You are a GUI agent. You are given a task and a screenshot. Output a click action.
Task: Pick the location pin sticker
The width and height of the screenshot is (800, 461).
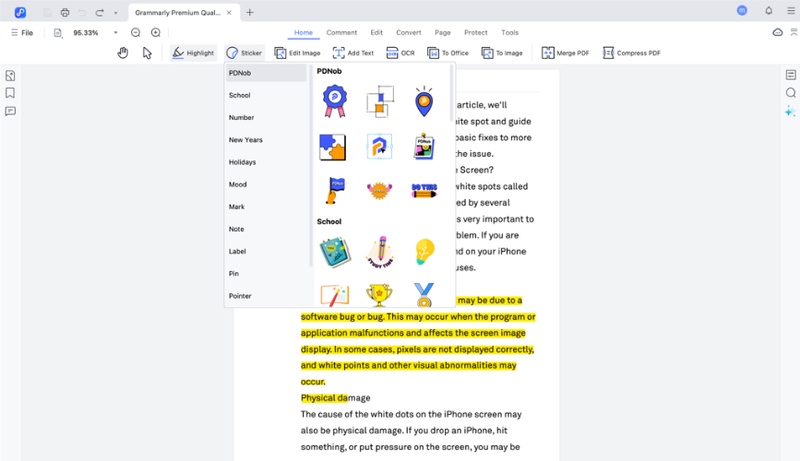(423, 101)
